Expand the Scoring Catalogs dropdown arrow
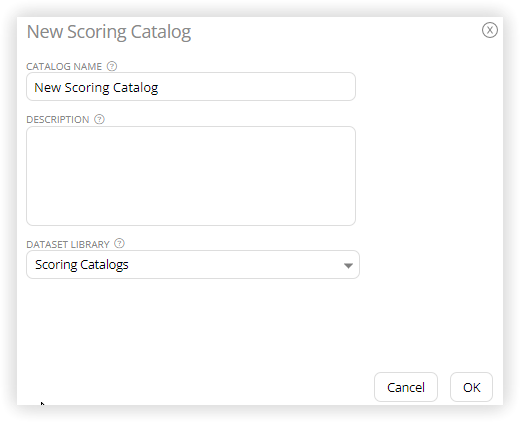 [x=348, y=266]
